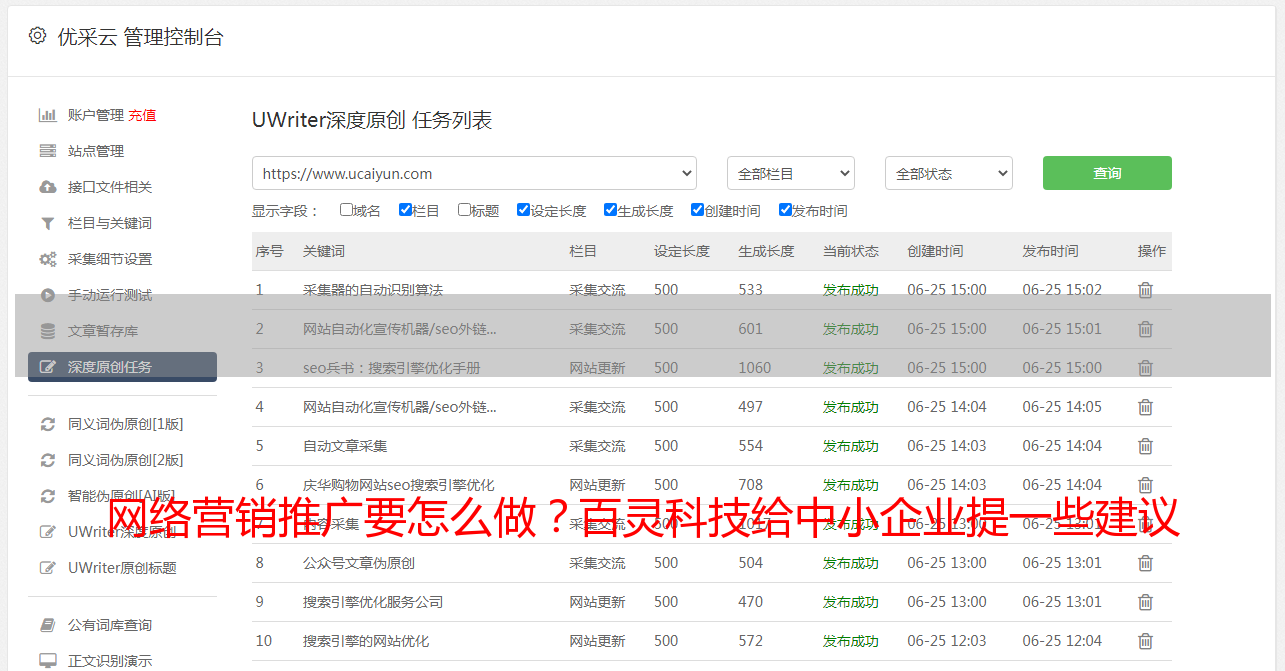Screen dimensions: 1285x671
Task: Click the refresh icon for 同义词伪原创[1版]
Action: (47, 424)
